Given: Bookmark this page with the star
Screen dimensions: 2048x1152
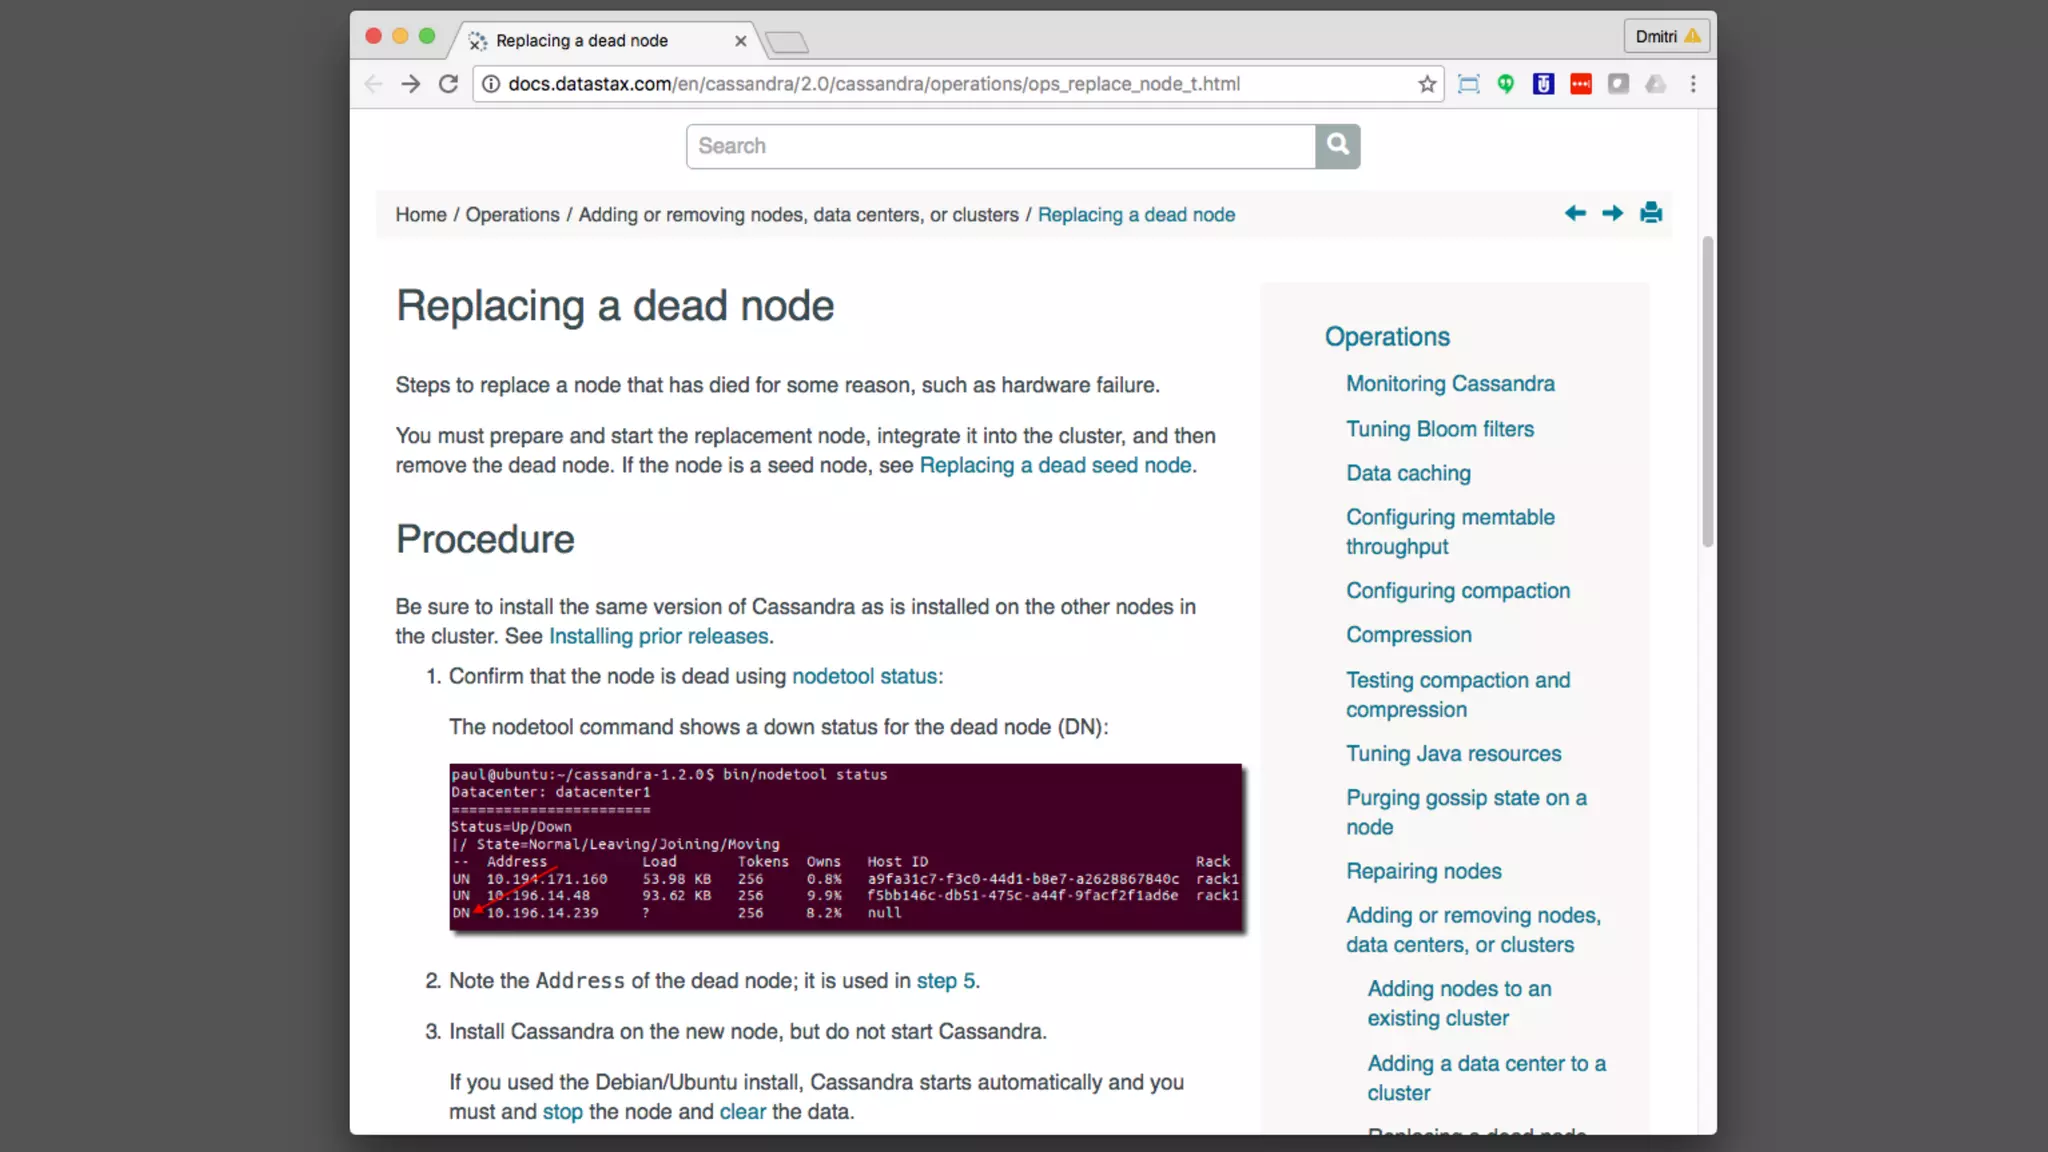Looking at the screenshot, I should point(1427,84).
